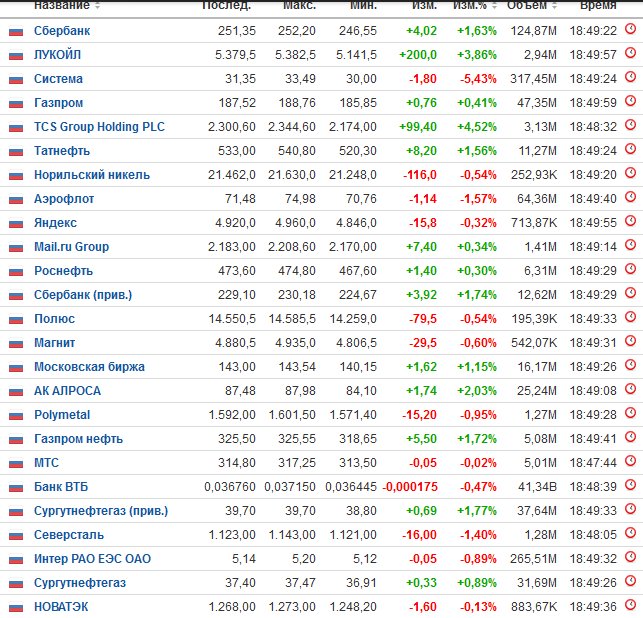Click the Russian flag icon beside ЛУКОЙЛ
The height and width of the screenshot is (618, 643).
coord(16,55)
